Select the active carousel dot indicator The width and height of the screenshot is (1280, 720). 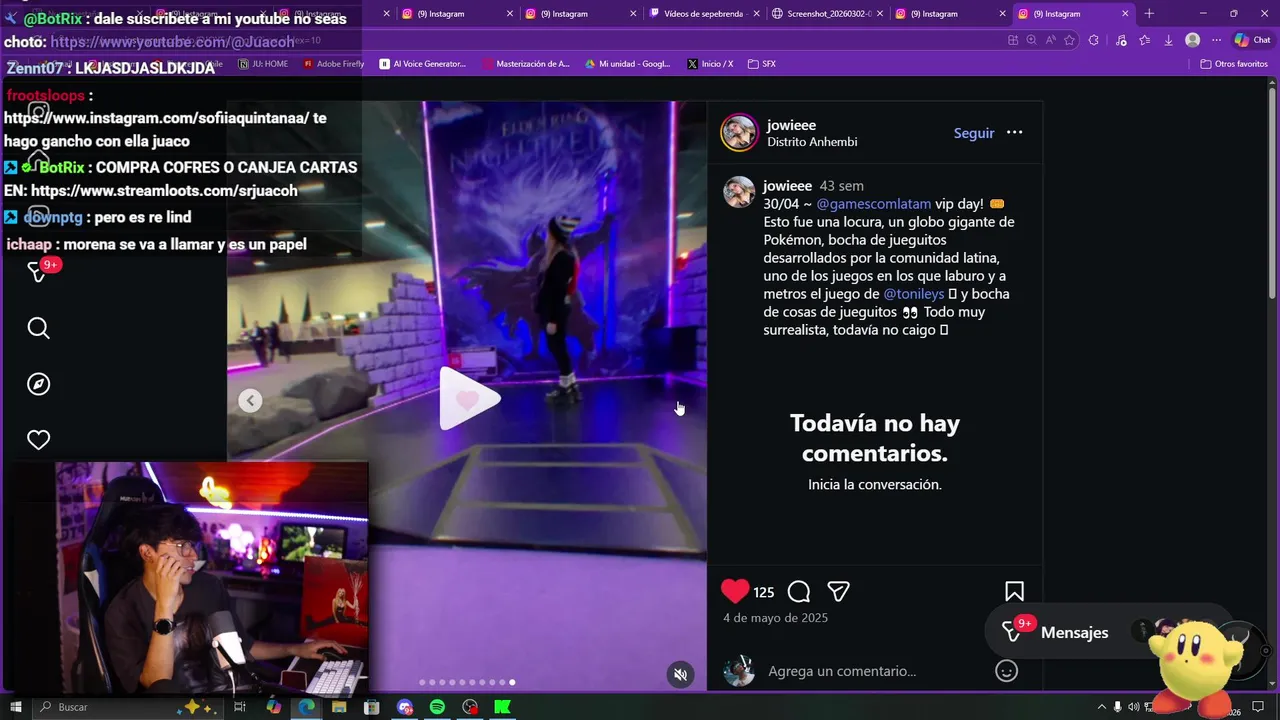coord(512,682)
